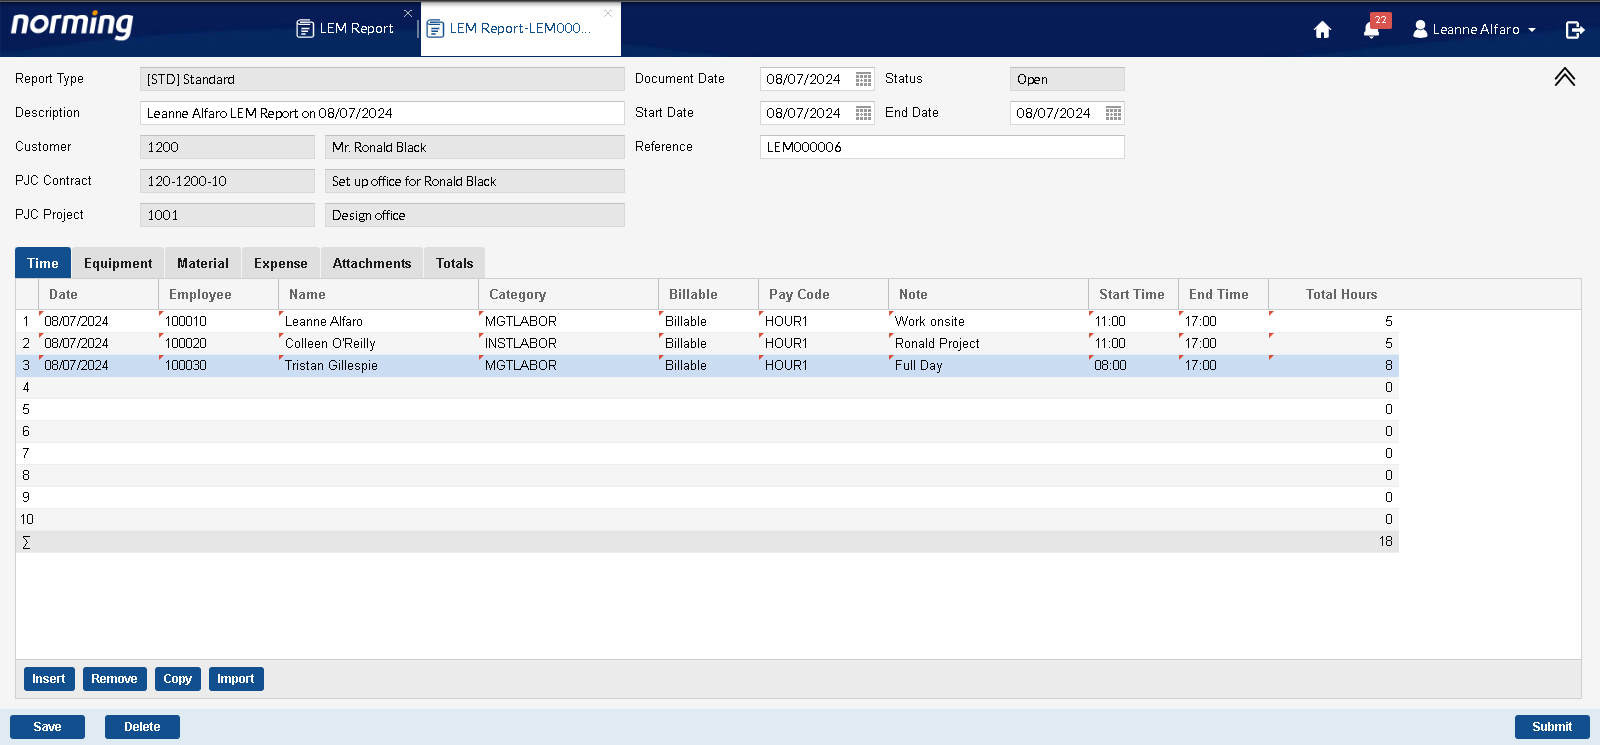
Task: Click customer name field Mr. Ronald Black
Action: click(x=475, y=147)
